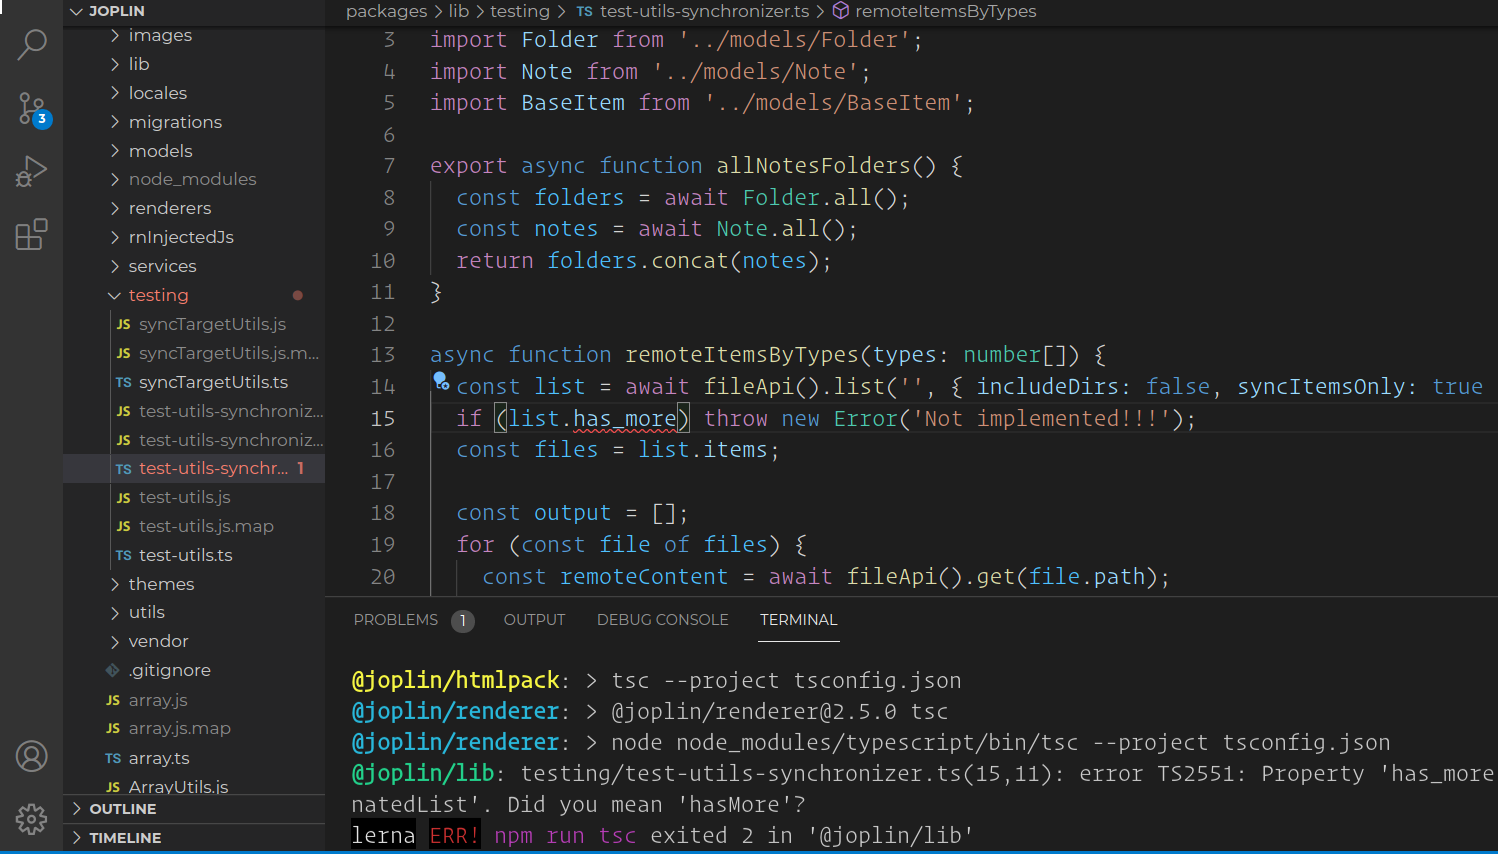Click the quick fix lightbulb on line 14
1498x854 pixels.
pyautogui.click(x=441, y=381)
